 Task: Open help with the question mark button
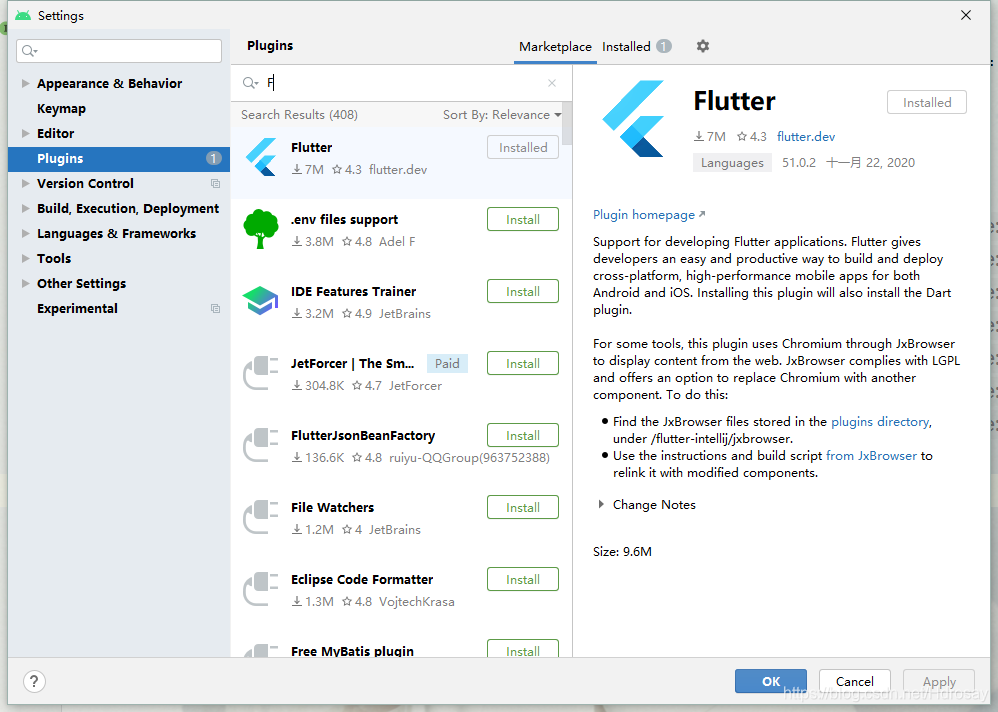pos(34,681)
